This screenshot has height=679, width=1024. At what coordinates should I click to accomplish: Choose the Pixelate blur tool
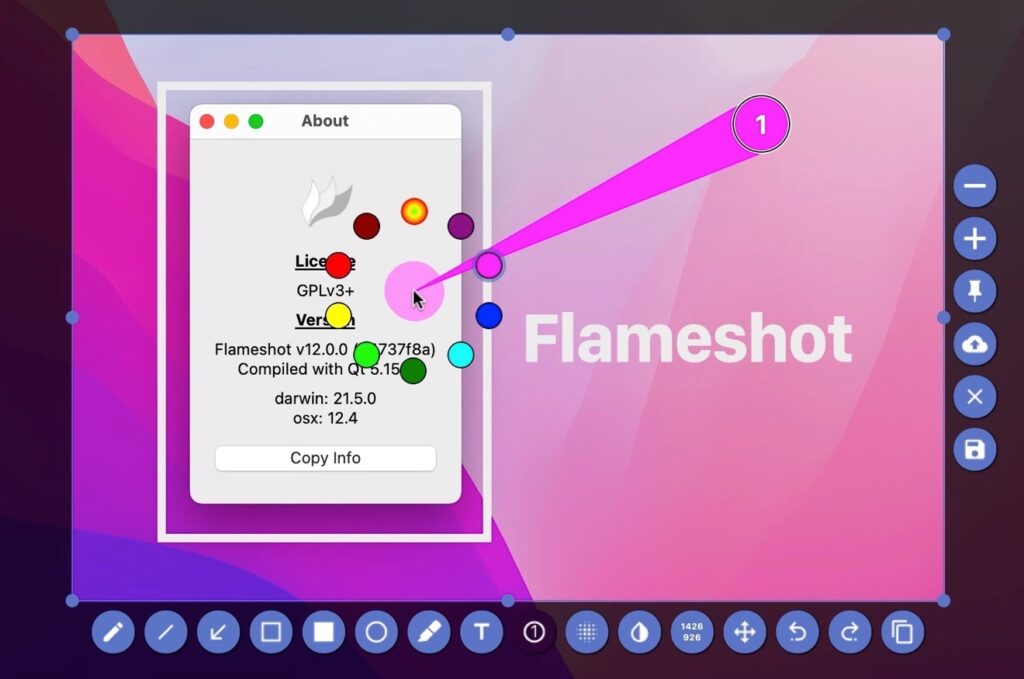click(587, 632)
